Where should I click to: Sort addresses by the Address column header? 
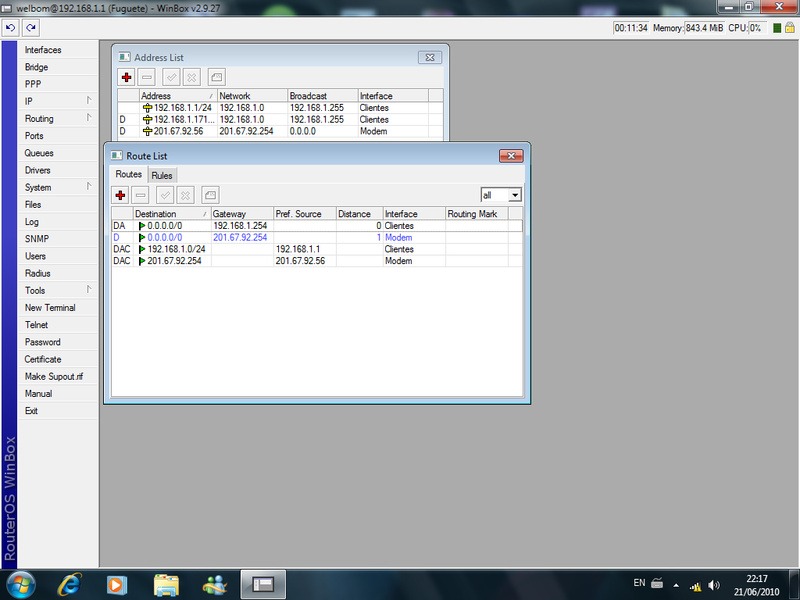[x=178, y=96]
